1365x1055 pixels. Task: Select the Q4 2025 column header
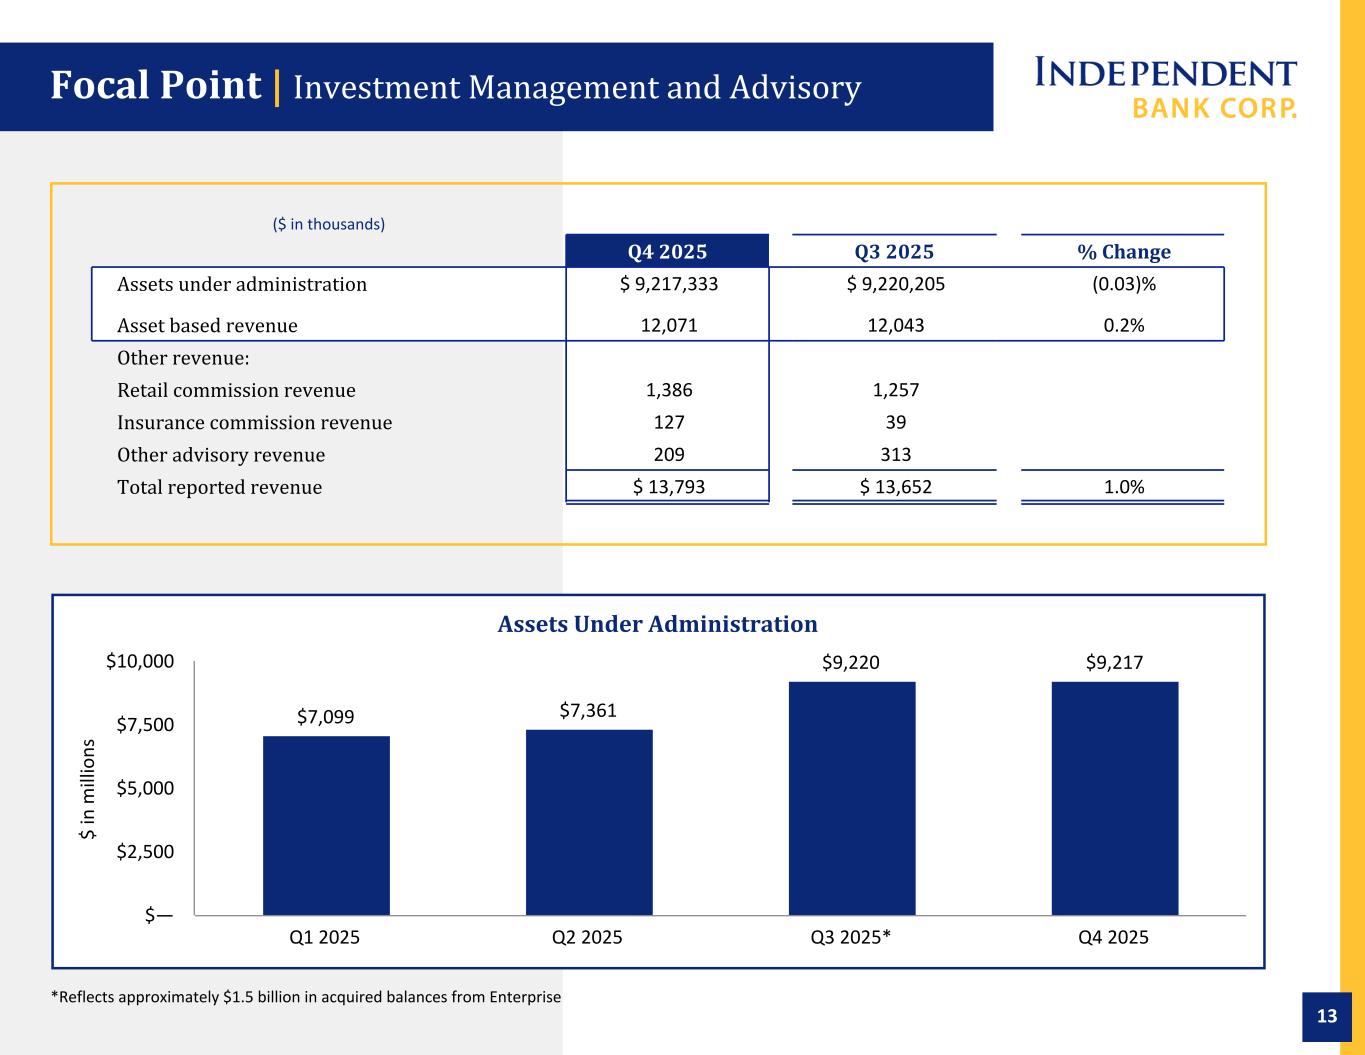pyautogui.click(x=667, y=251)
